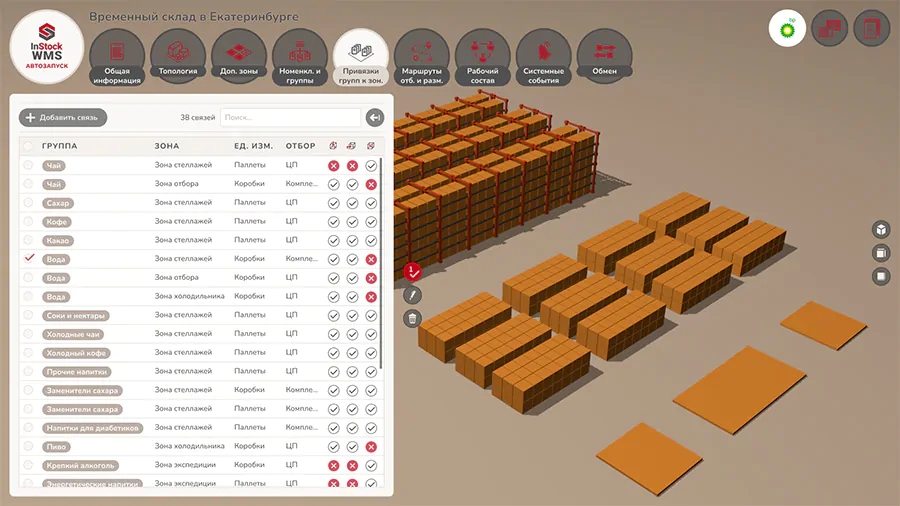Click the InStock WMS Автозапуск logo

47,47
